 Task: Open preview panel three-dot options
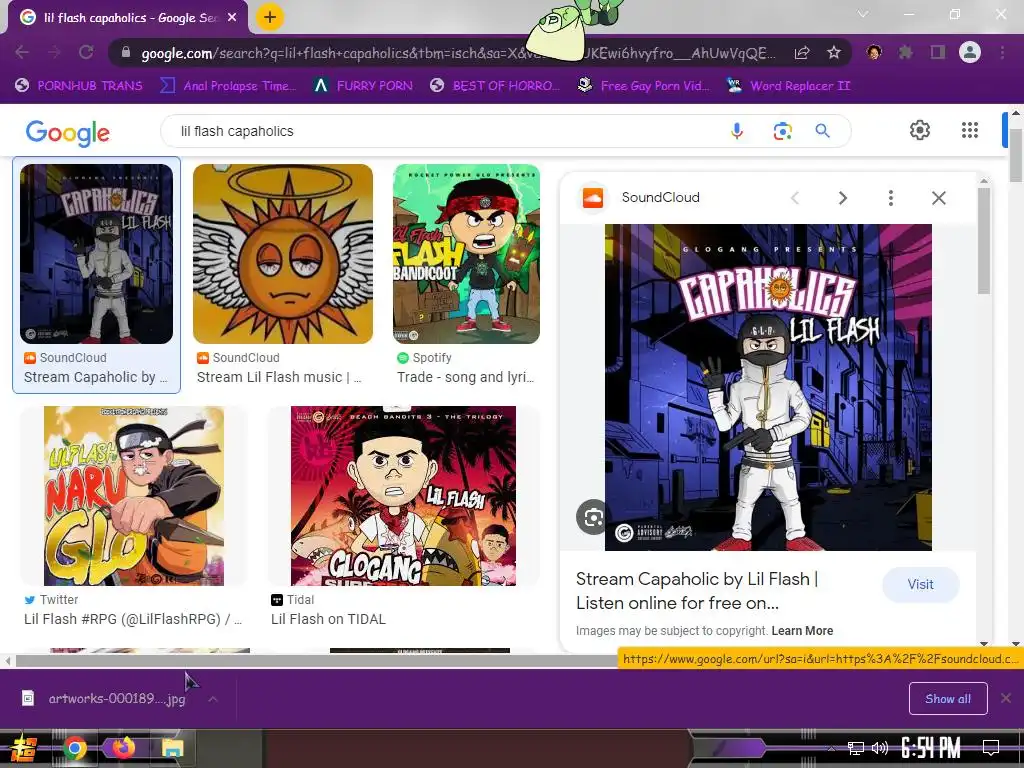click(x=891, y=198)
